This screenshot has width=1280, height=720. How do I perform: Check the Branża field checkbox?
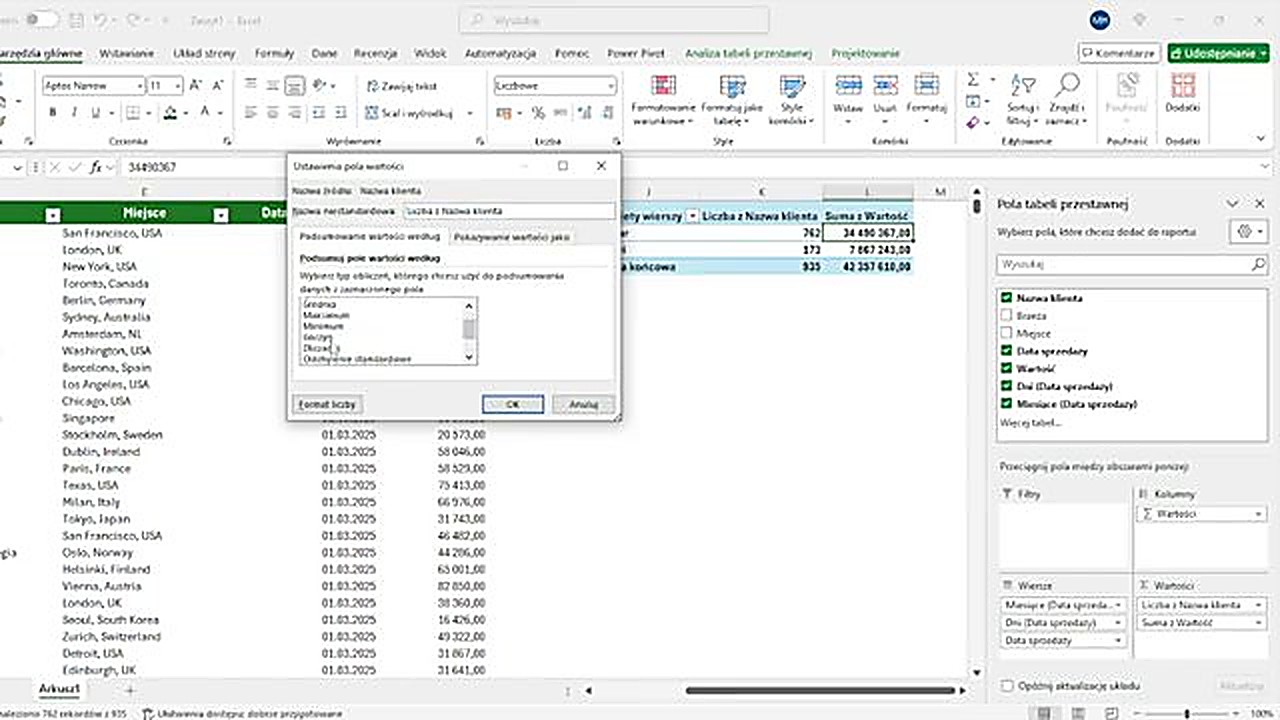tap(1006, 316)
